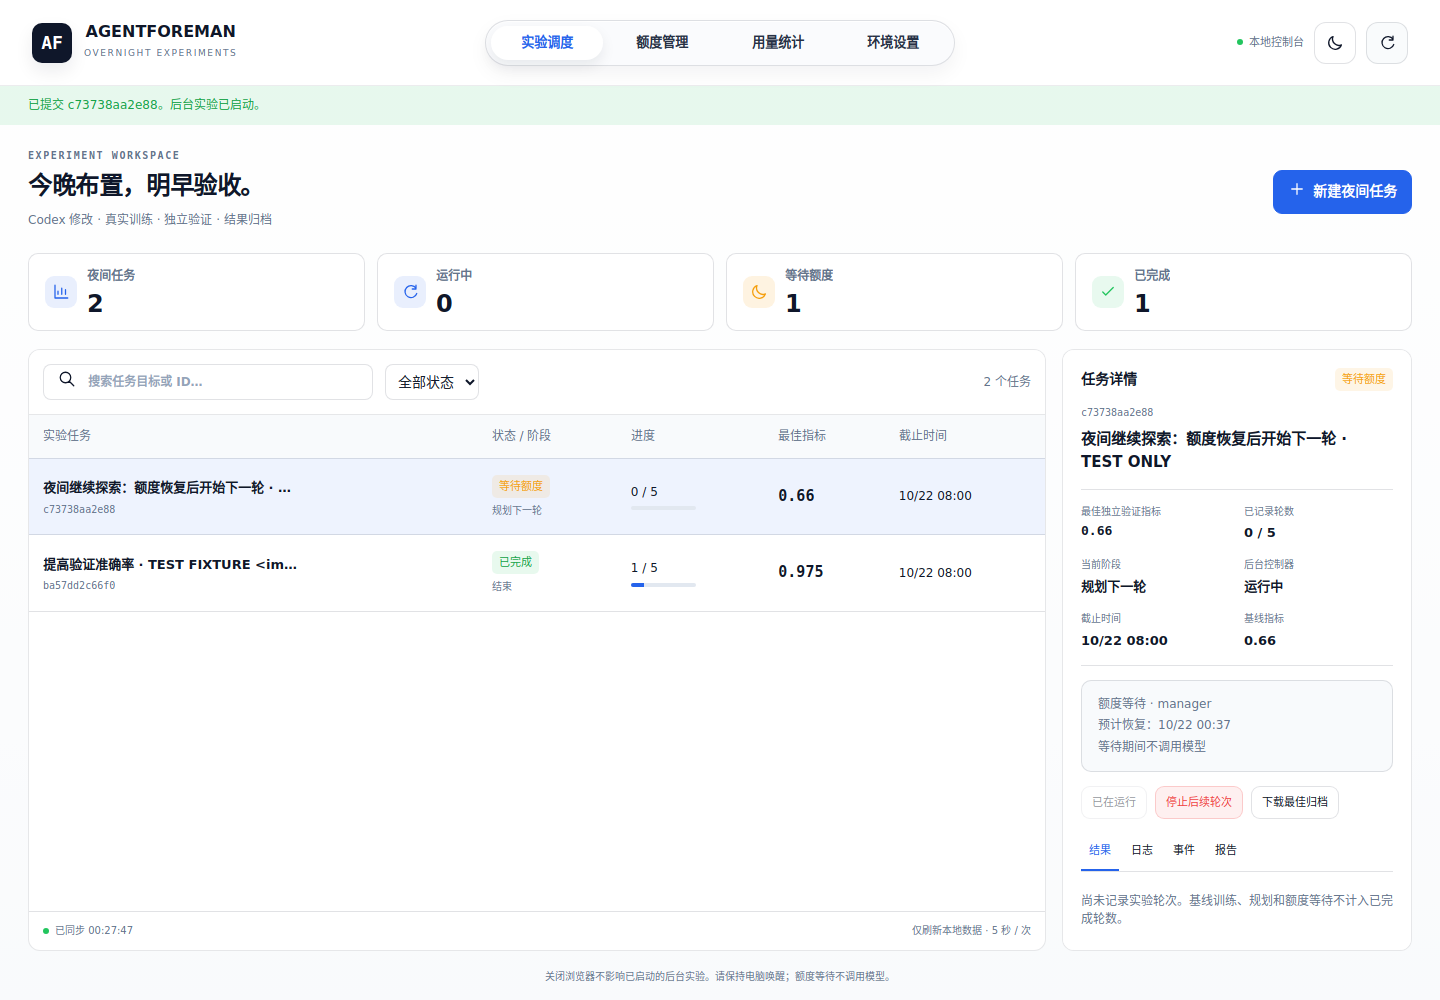Click the 已在运行 button
Image resolution: width=1440 pixels, height=1000 pixels.
(x=1114, y=802)
